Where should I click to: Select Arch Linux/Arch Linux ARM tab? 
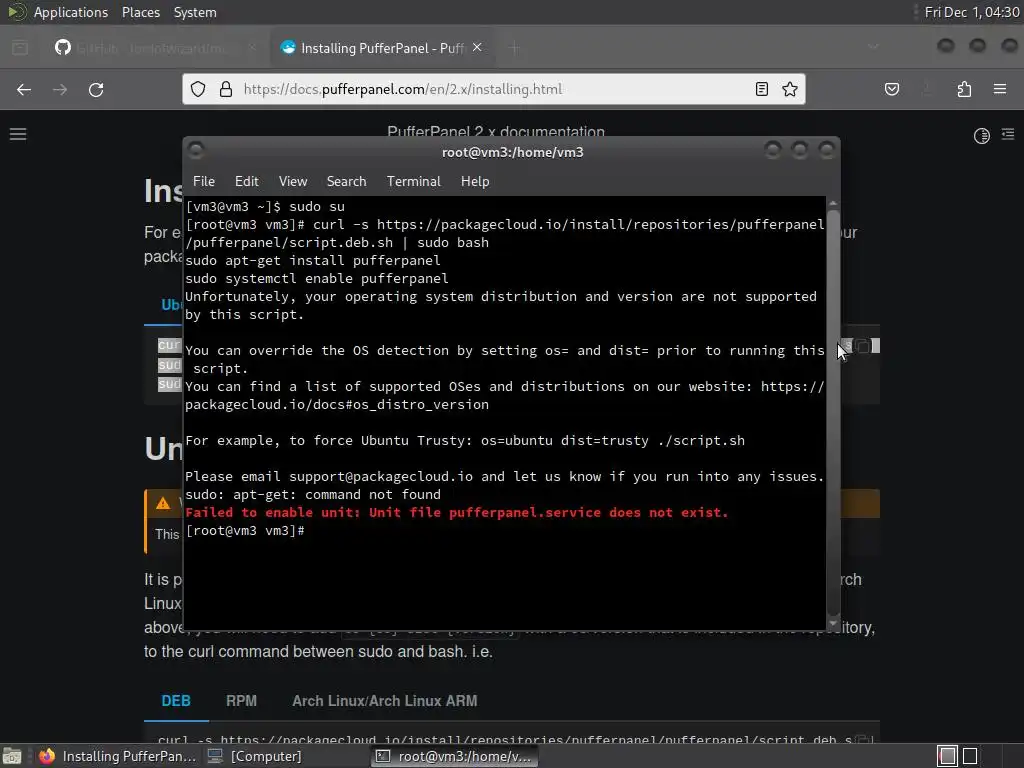(385, 701)
